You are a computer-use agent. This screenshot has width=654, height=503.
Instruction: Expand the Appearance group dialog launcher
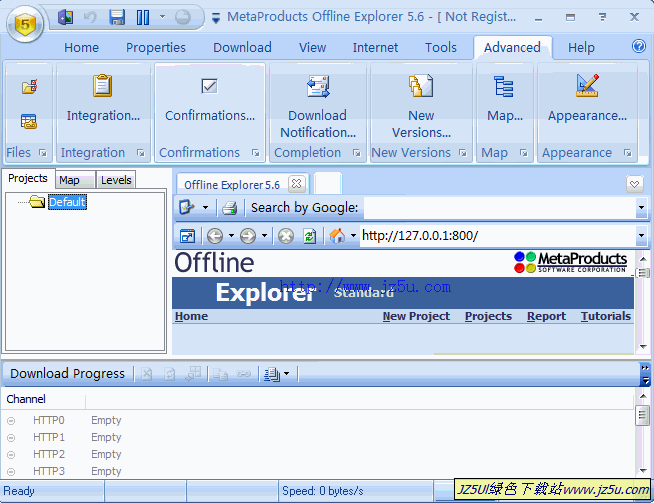tap(627, 153)
